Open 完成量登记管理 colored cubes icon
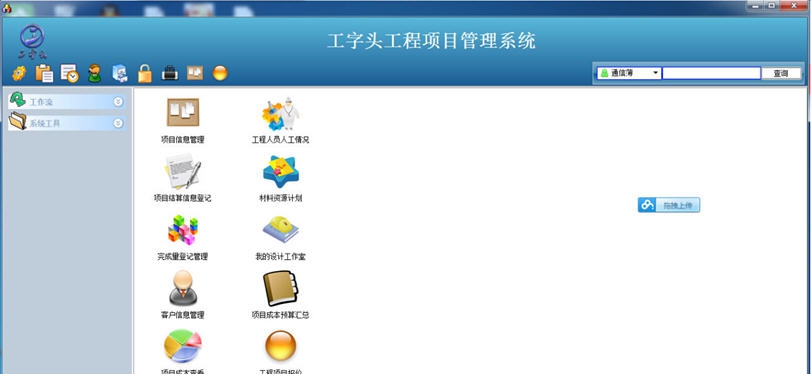Viewport: 811px width, 374px height. click(183, 230)
